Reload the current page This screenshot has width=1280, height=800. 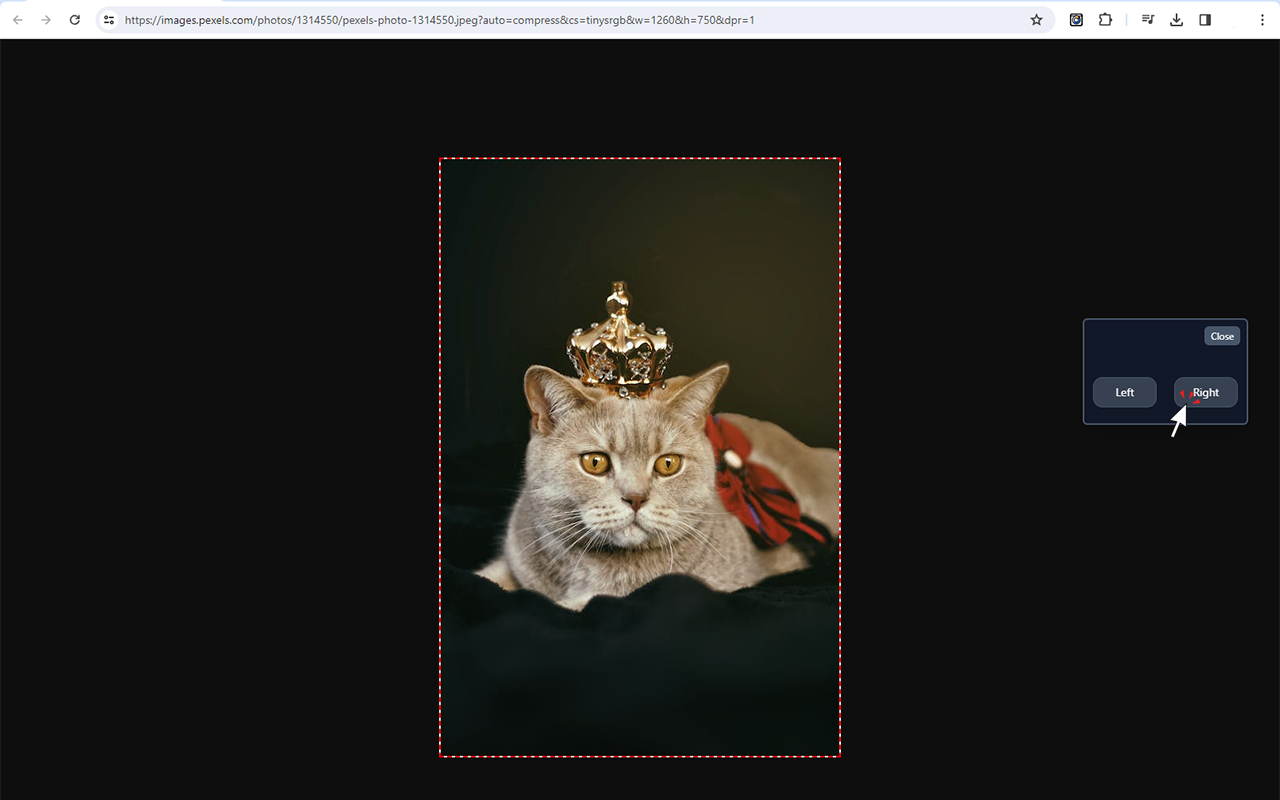tap(74, 20)
